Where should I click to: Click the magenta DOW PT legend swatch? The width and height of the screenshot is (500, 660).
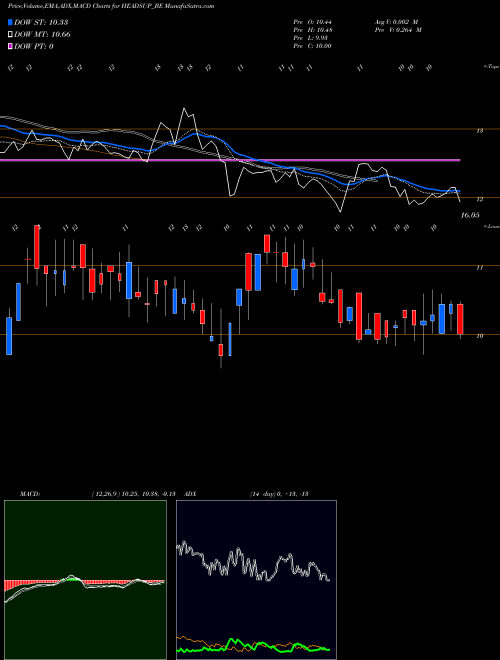coord(10,46)
